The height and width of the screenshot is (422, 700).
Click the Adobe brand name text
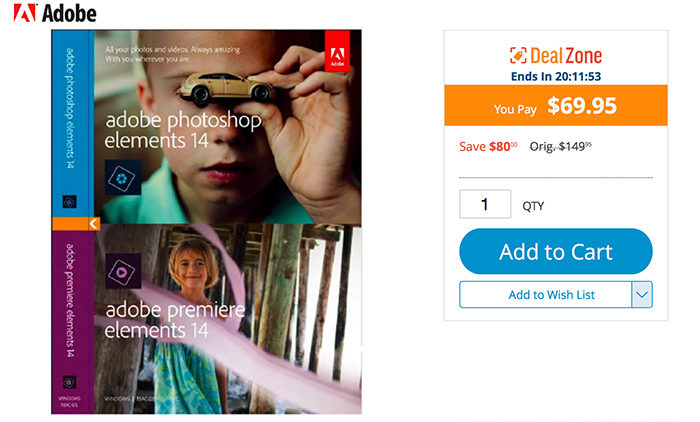pyautogui.click(x=70, y=13)
